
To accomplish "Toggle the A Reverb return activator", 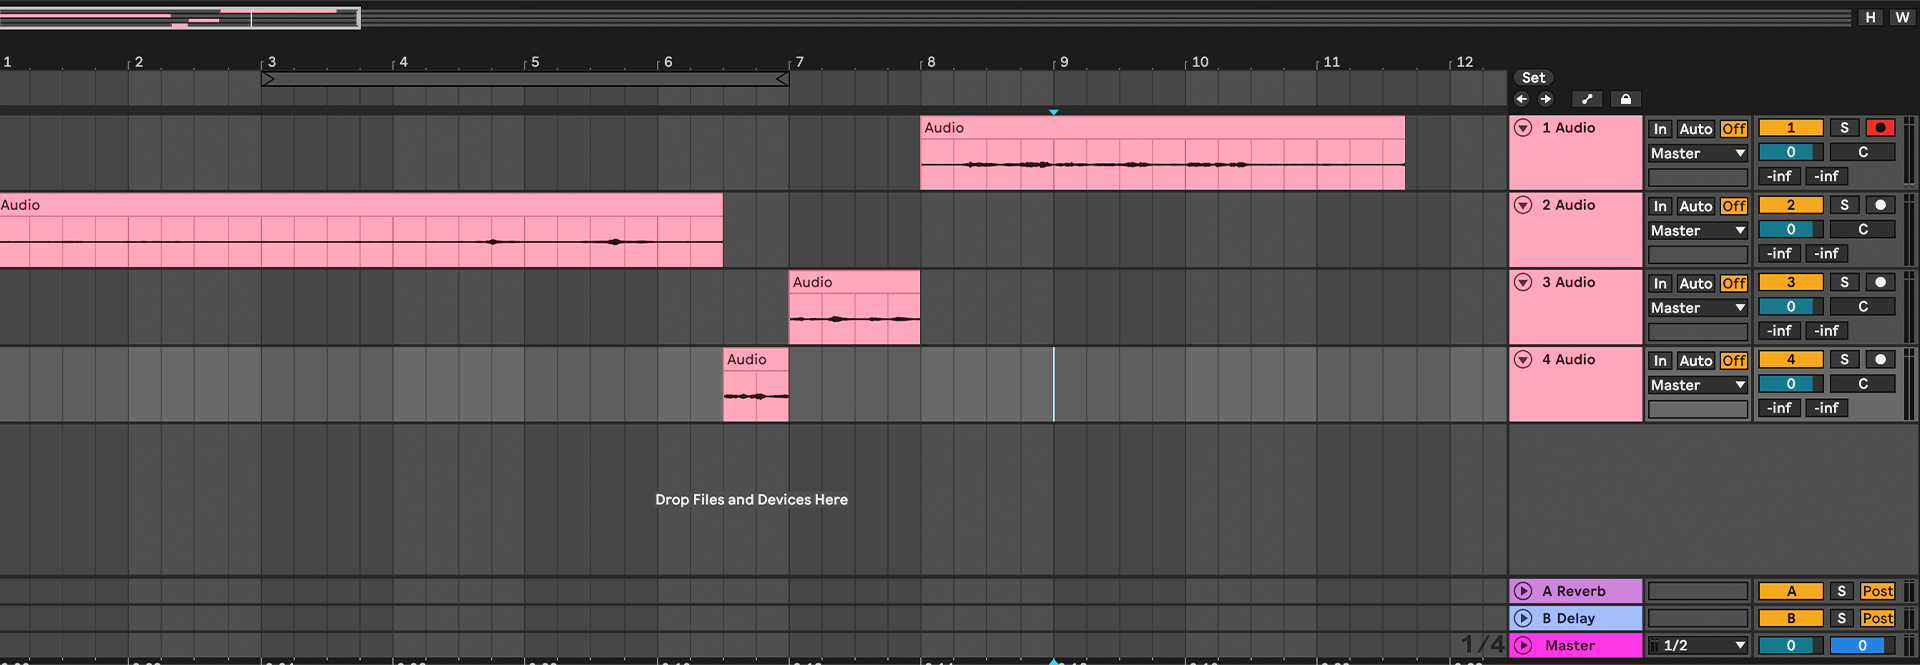I will click(x=1791, y=591).
